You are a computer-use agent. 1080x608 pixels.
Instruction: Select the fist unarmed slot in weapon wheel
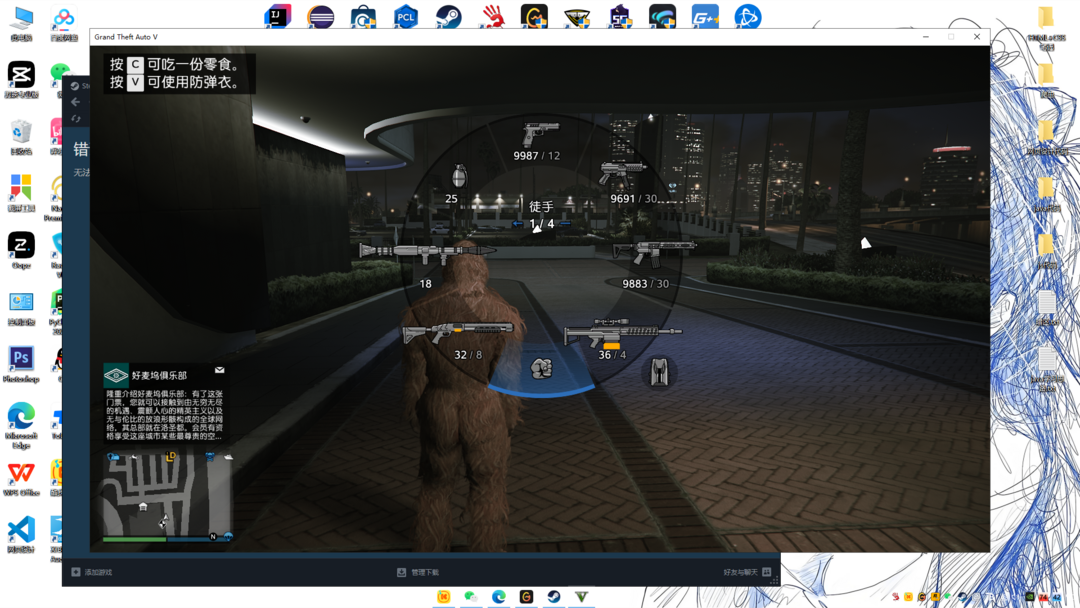tap(541, 368)
